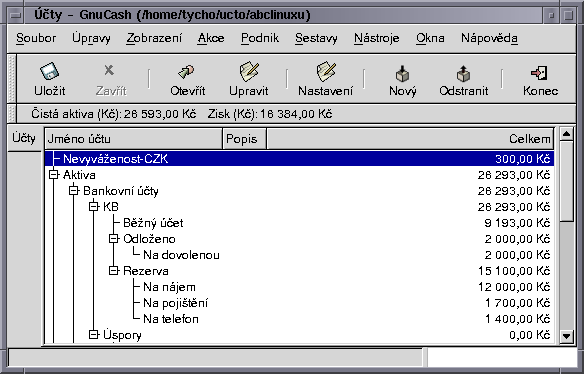The width and height of the screenshot is (584, 374).
Task: Open the Okna menu
Action: click(430, 38)
